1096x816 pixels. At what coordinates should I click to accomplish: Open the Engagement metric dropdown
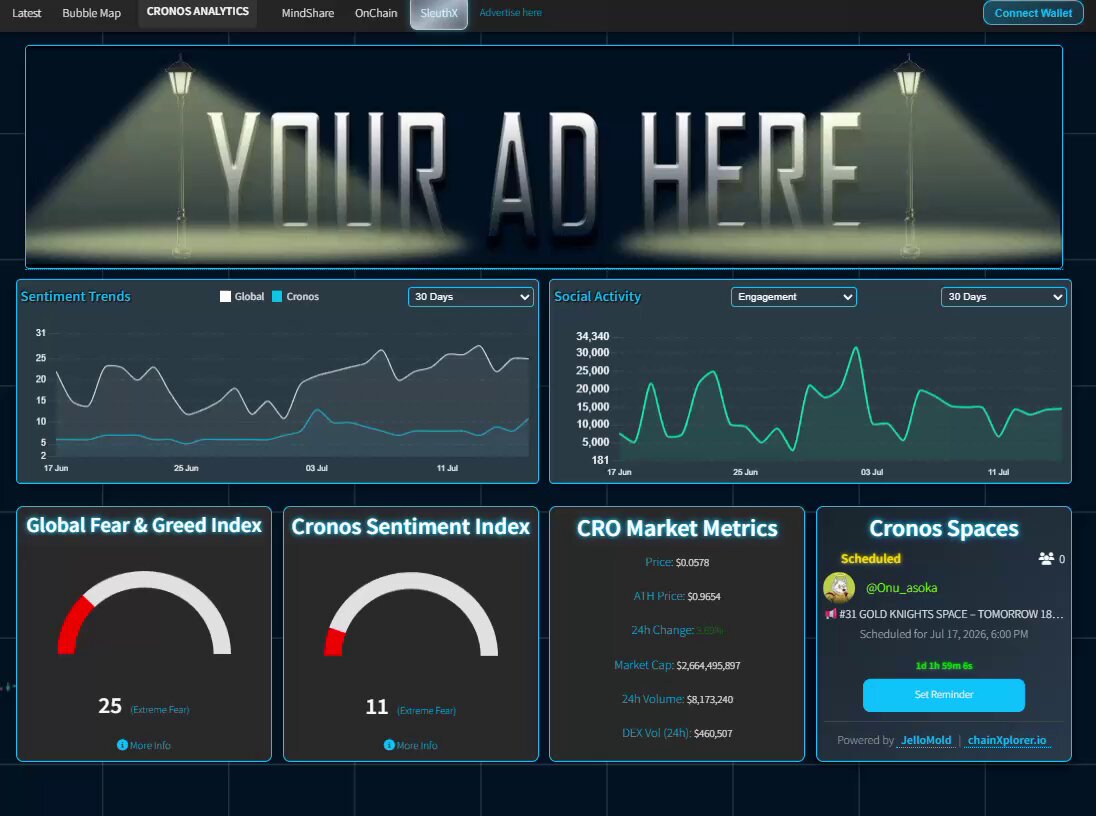click(x=793, y=296)
